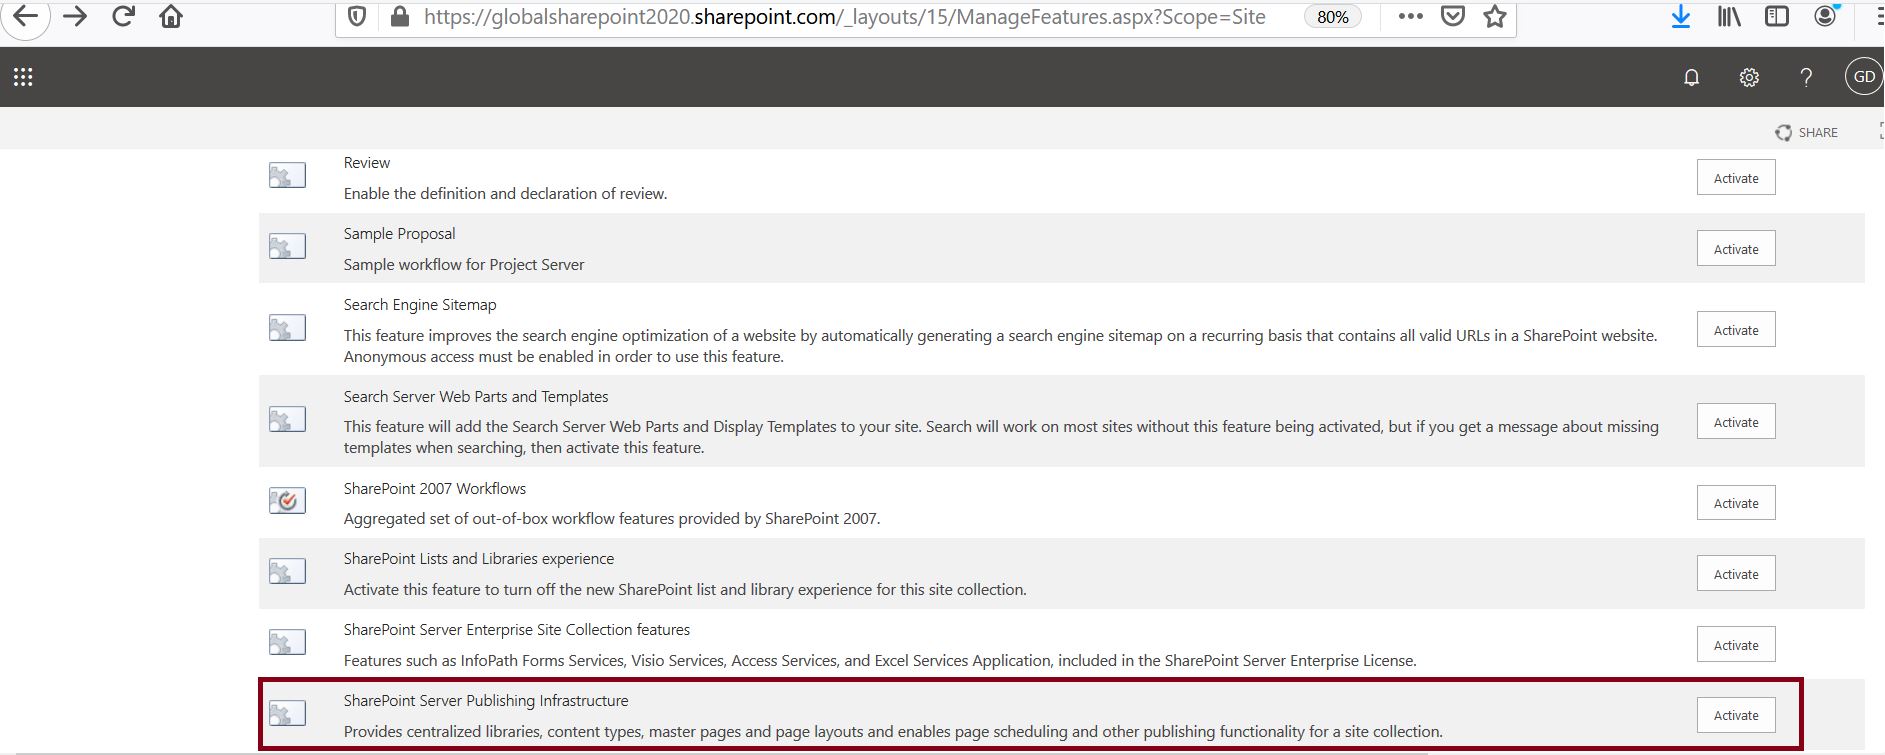Click 'Enable the definition and declaration of review' text

tap(505, 194)
